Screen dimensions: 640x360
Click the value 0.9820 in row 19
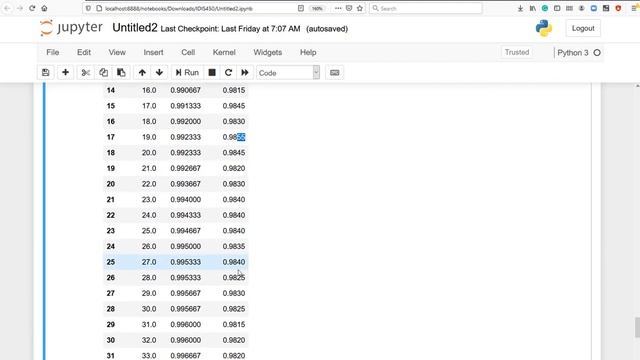[234, 168]
